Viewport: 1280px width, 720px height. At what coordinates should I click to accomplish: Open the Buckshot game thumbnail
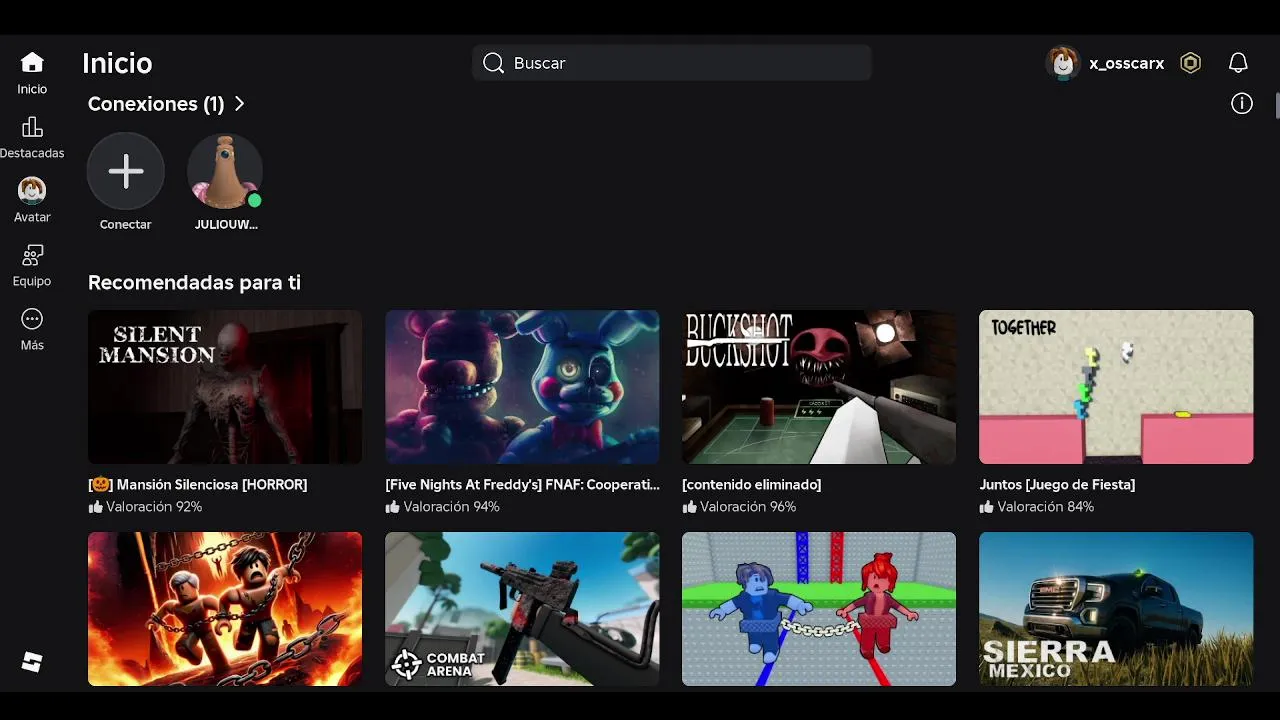coord(819,387)
